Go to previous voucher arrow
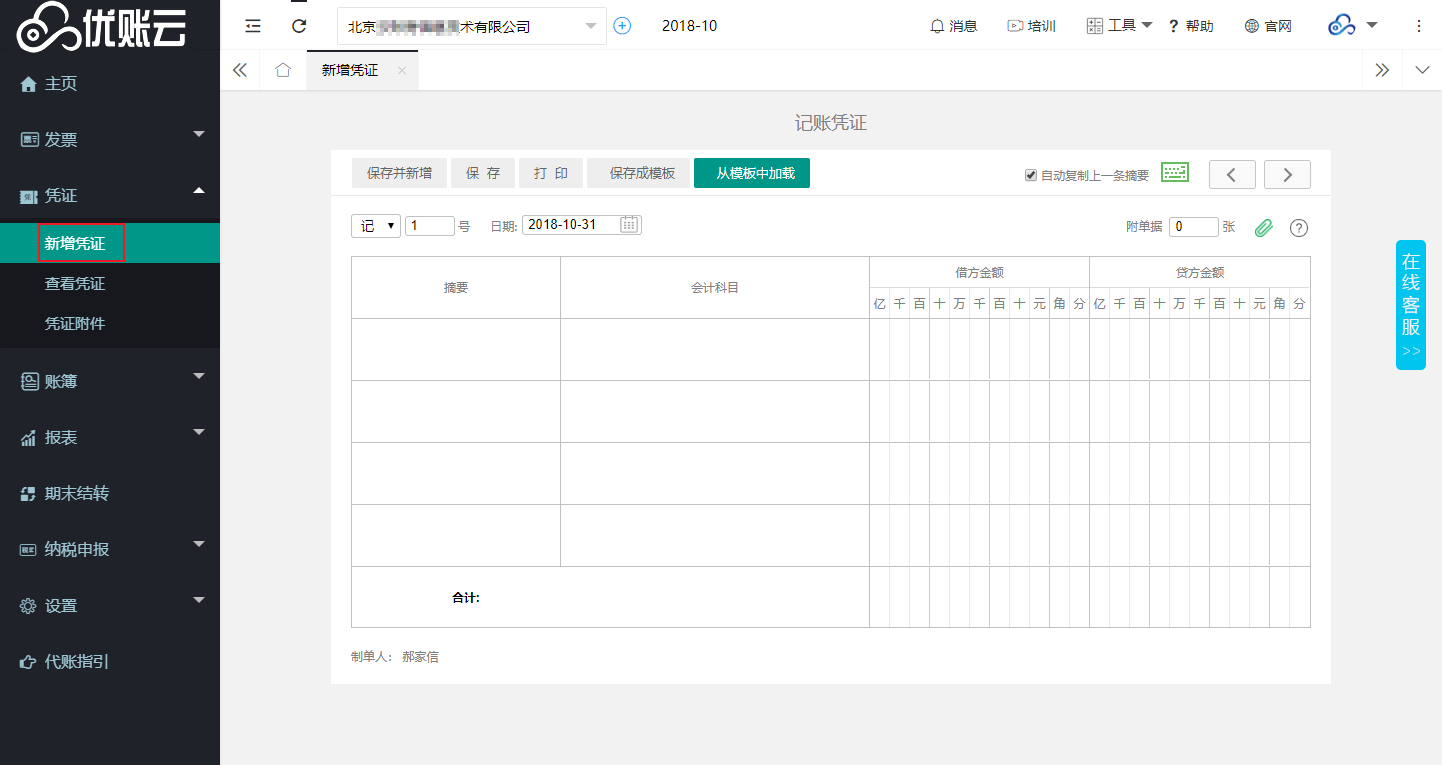Image resolution: width=1442 pixels, height=765 pixels. click(x=1232, y=174)
